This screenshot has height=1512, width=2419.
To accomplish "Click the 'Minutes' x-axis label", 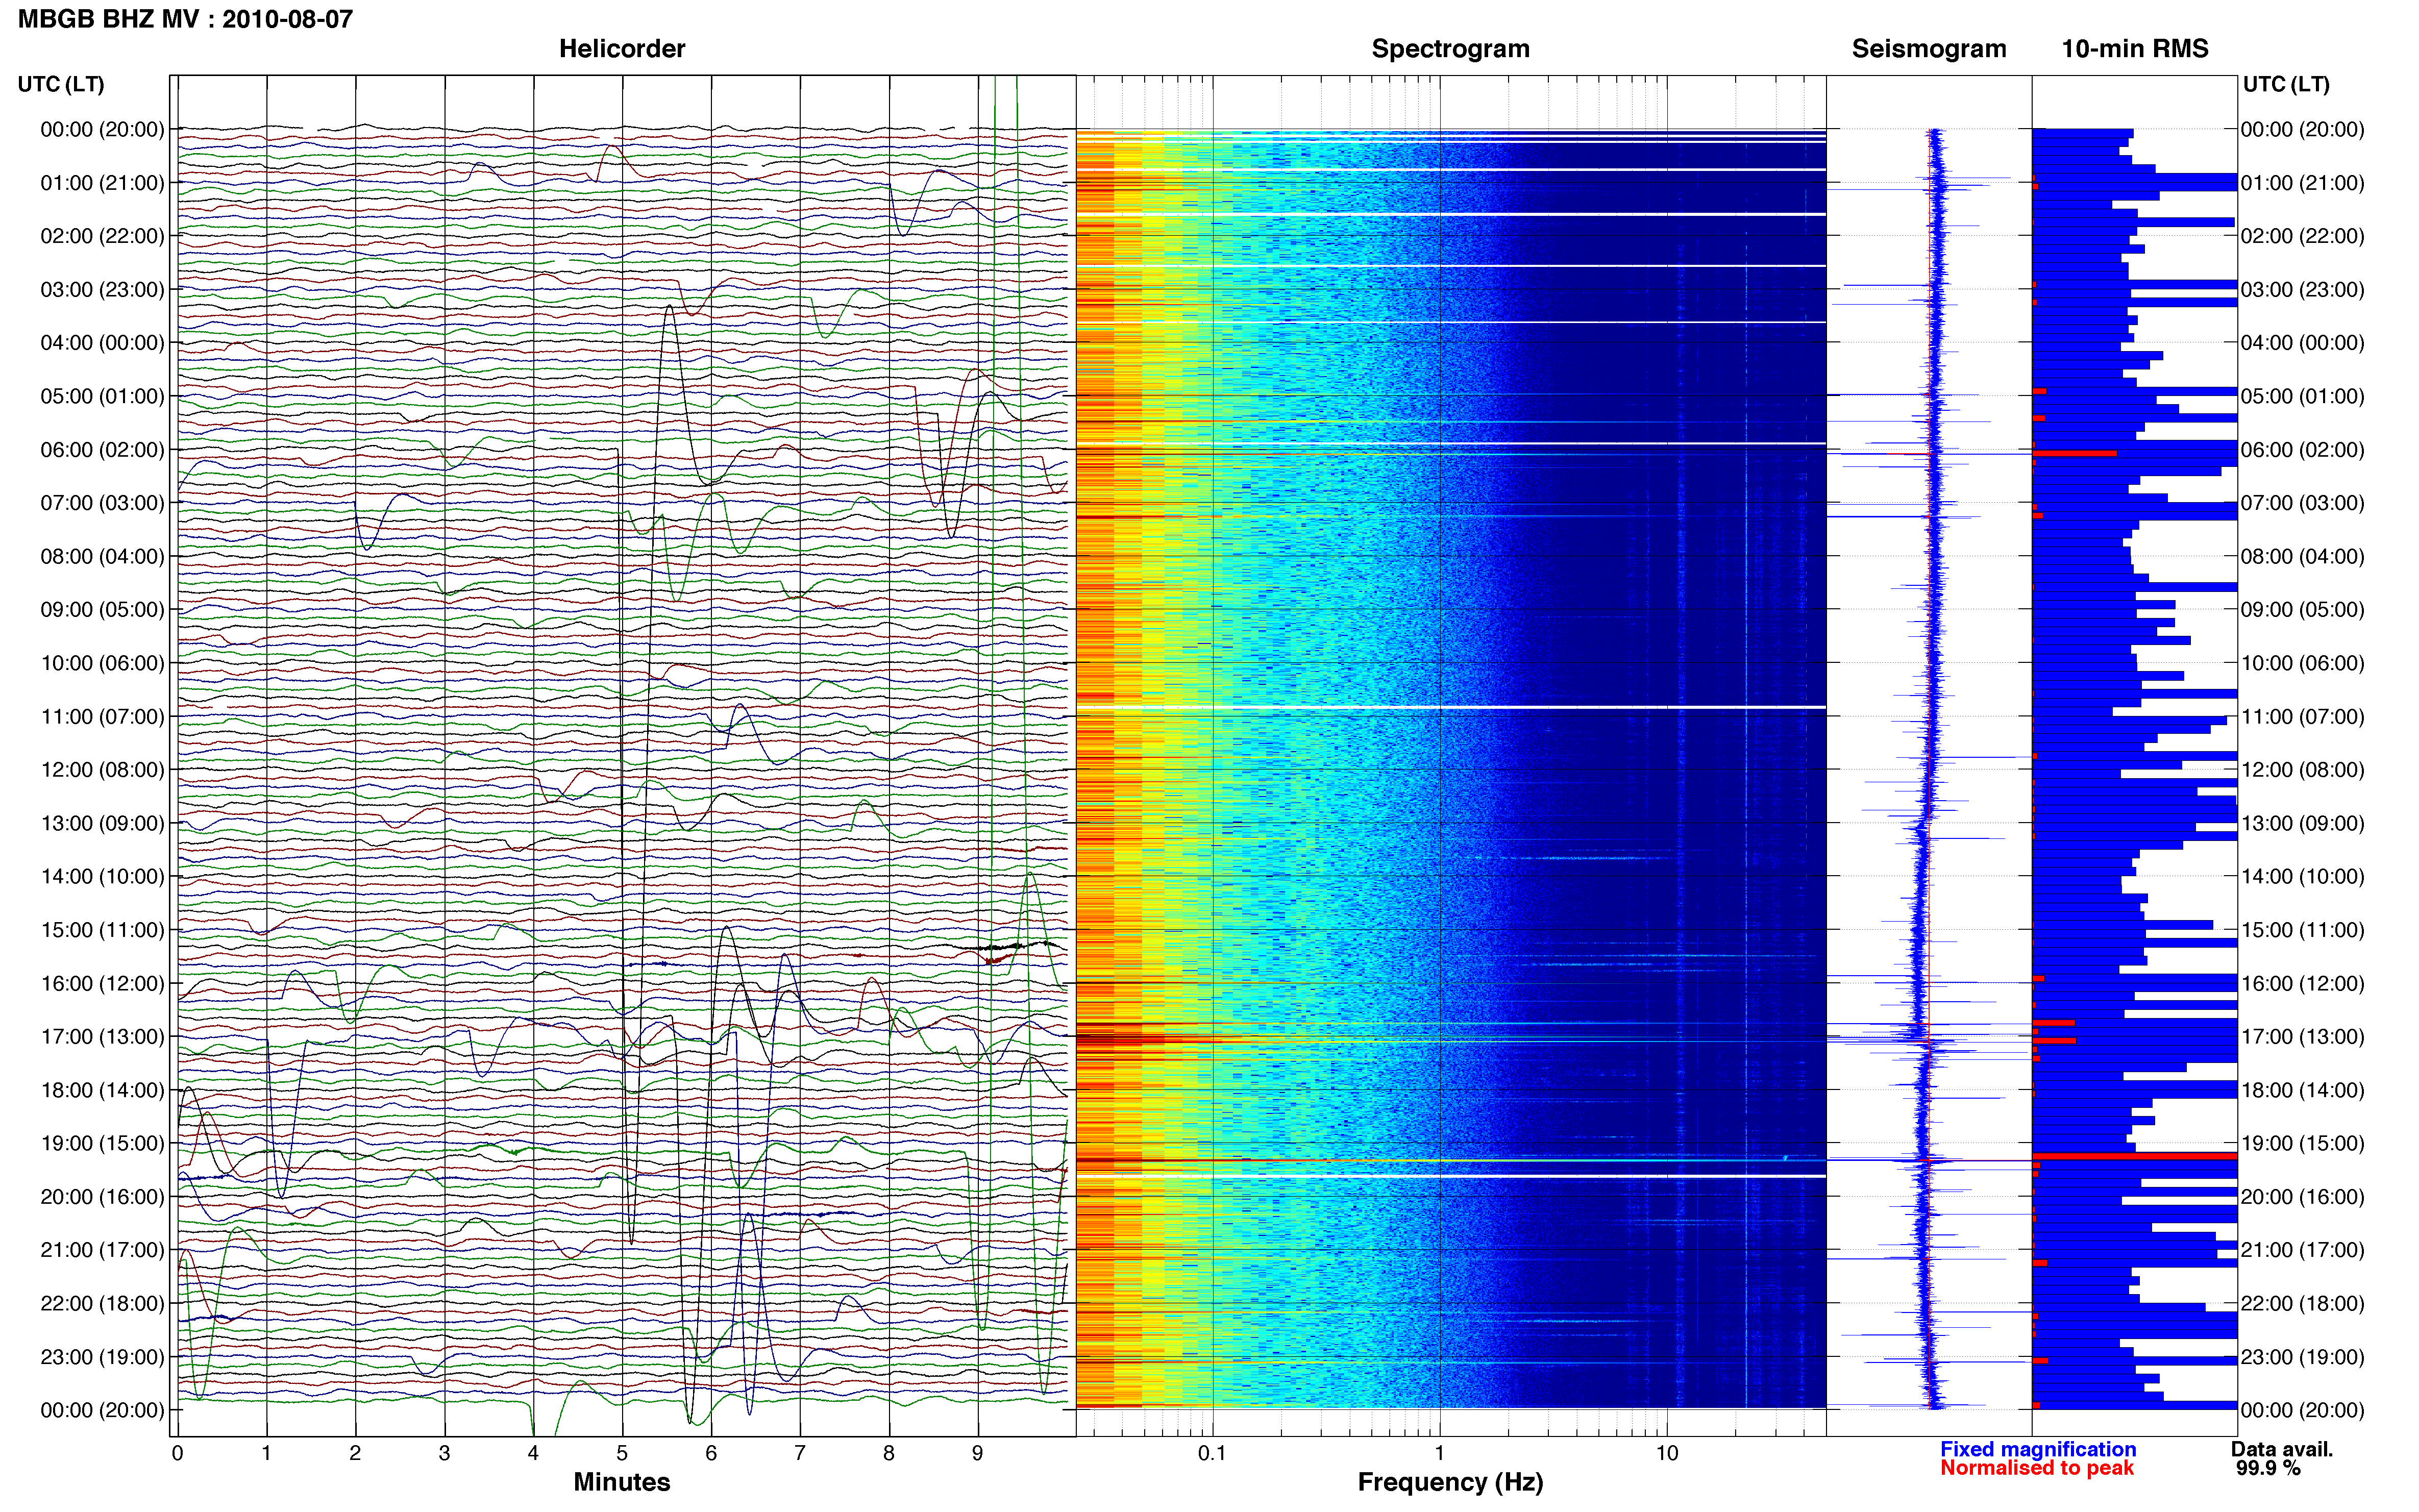I will coord(622,1482).
